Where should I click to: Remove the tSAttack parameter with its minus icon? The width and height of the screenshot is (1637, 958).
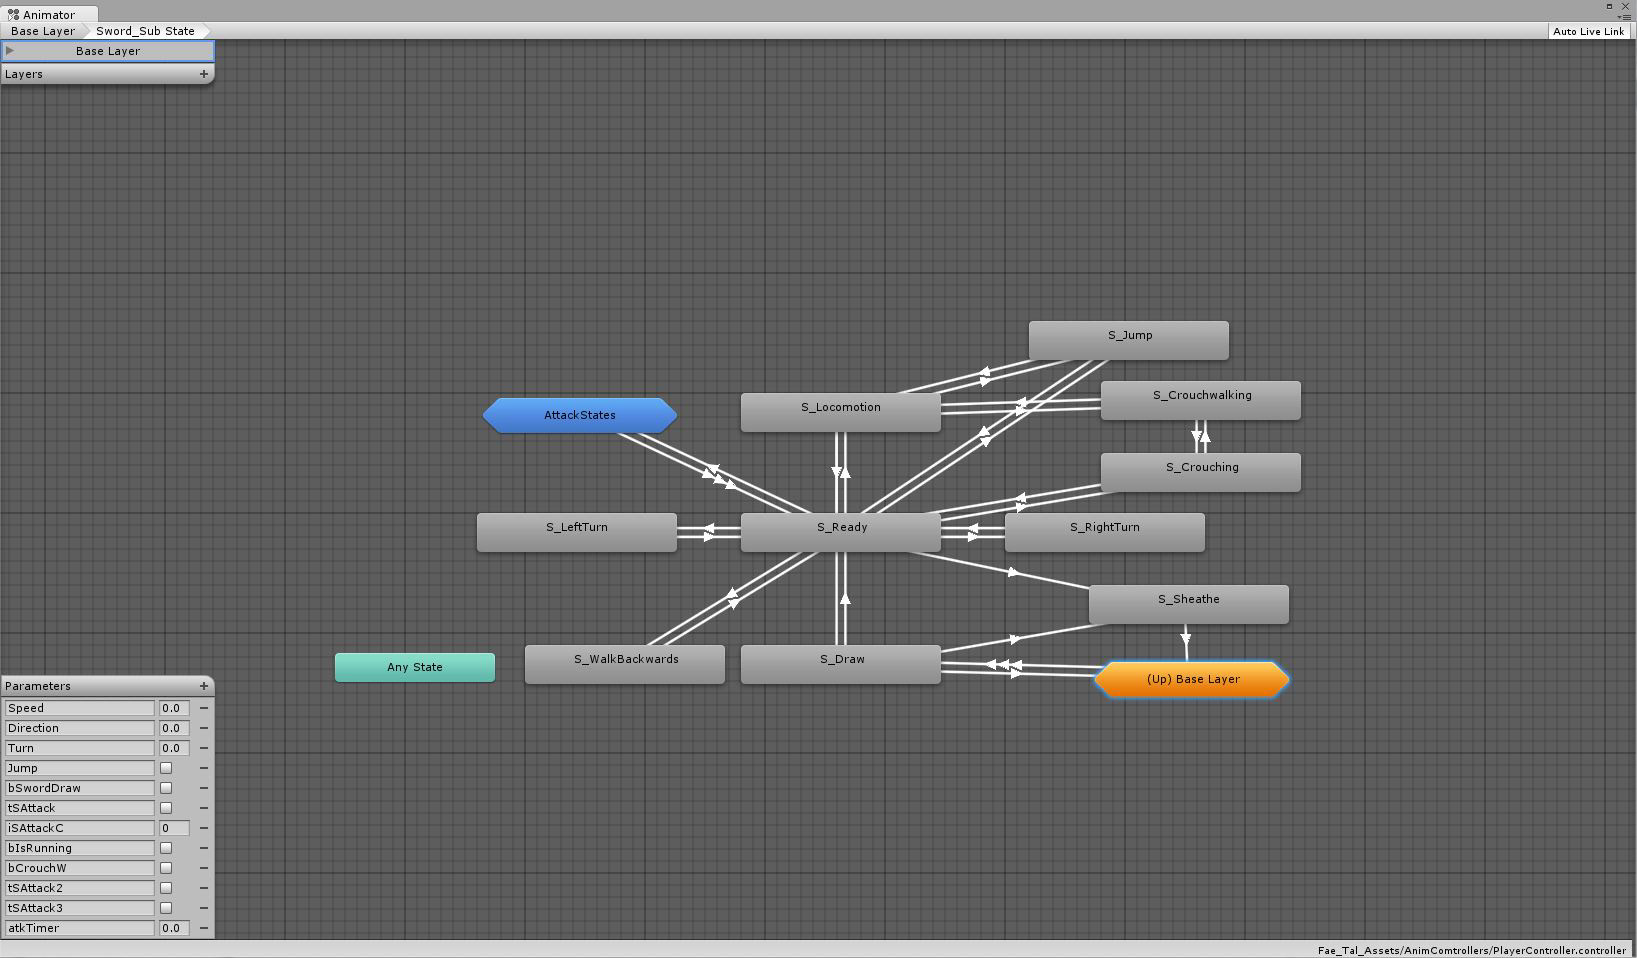click(204, 808)
